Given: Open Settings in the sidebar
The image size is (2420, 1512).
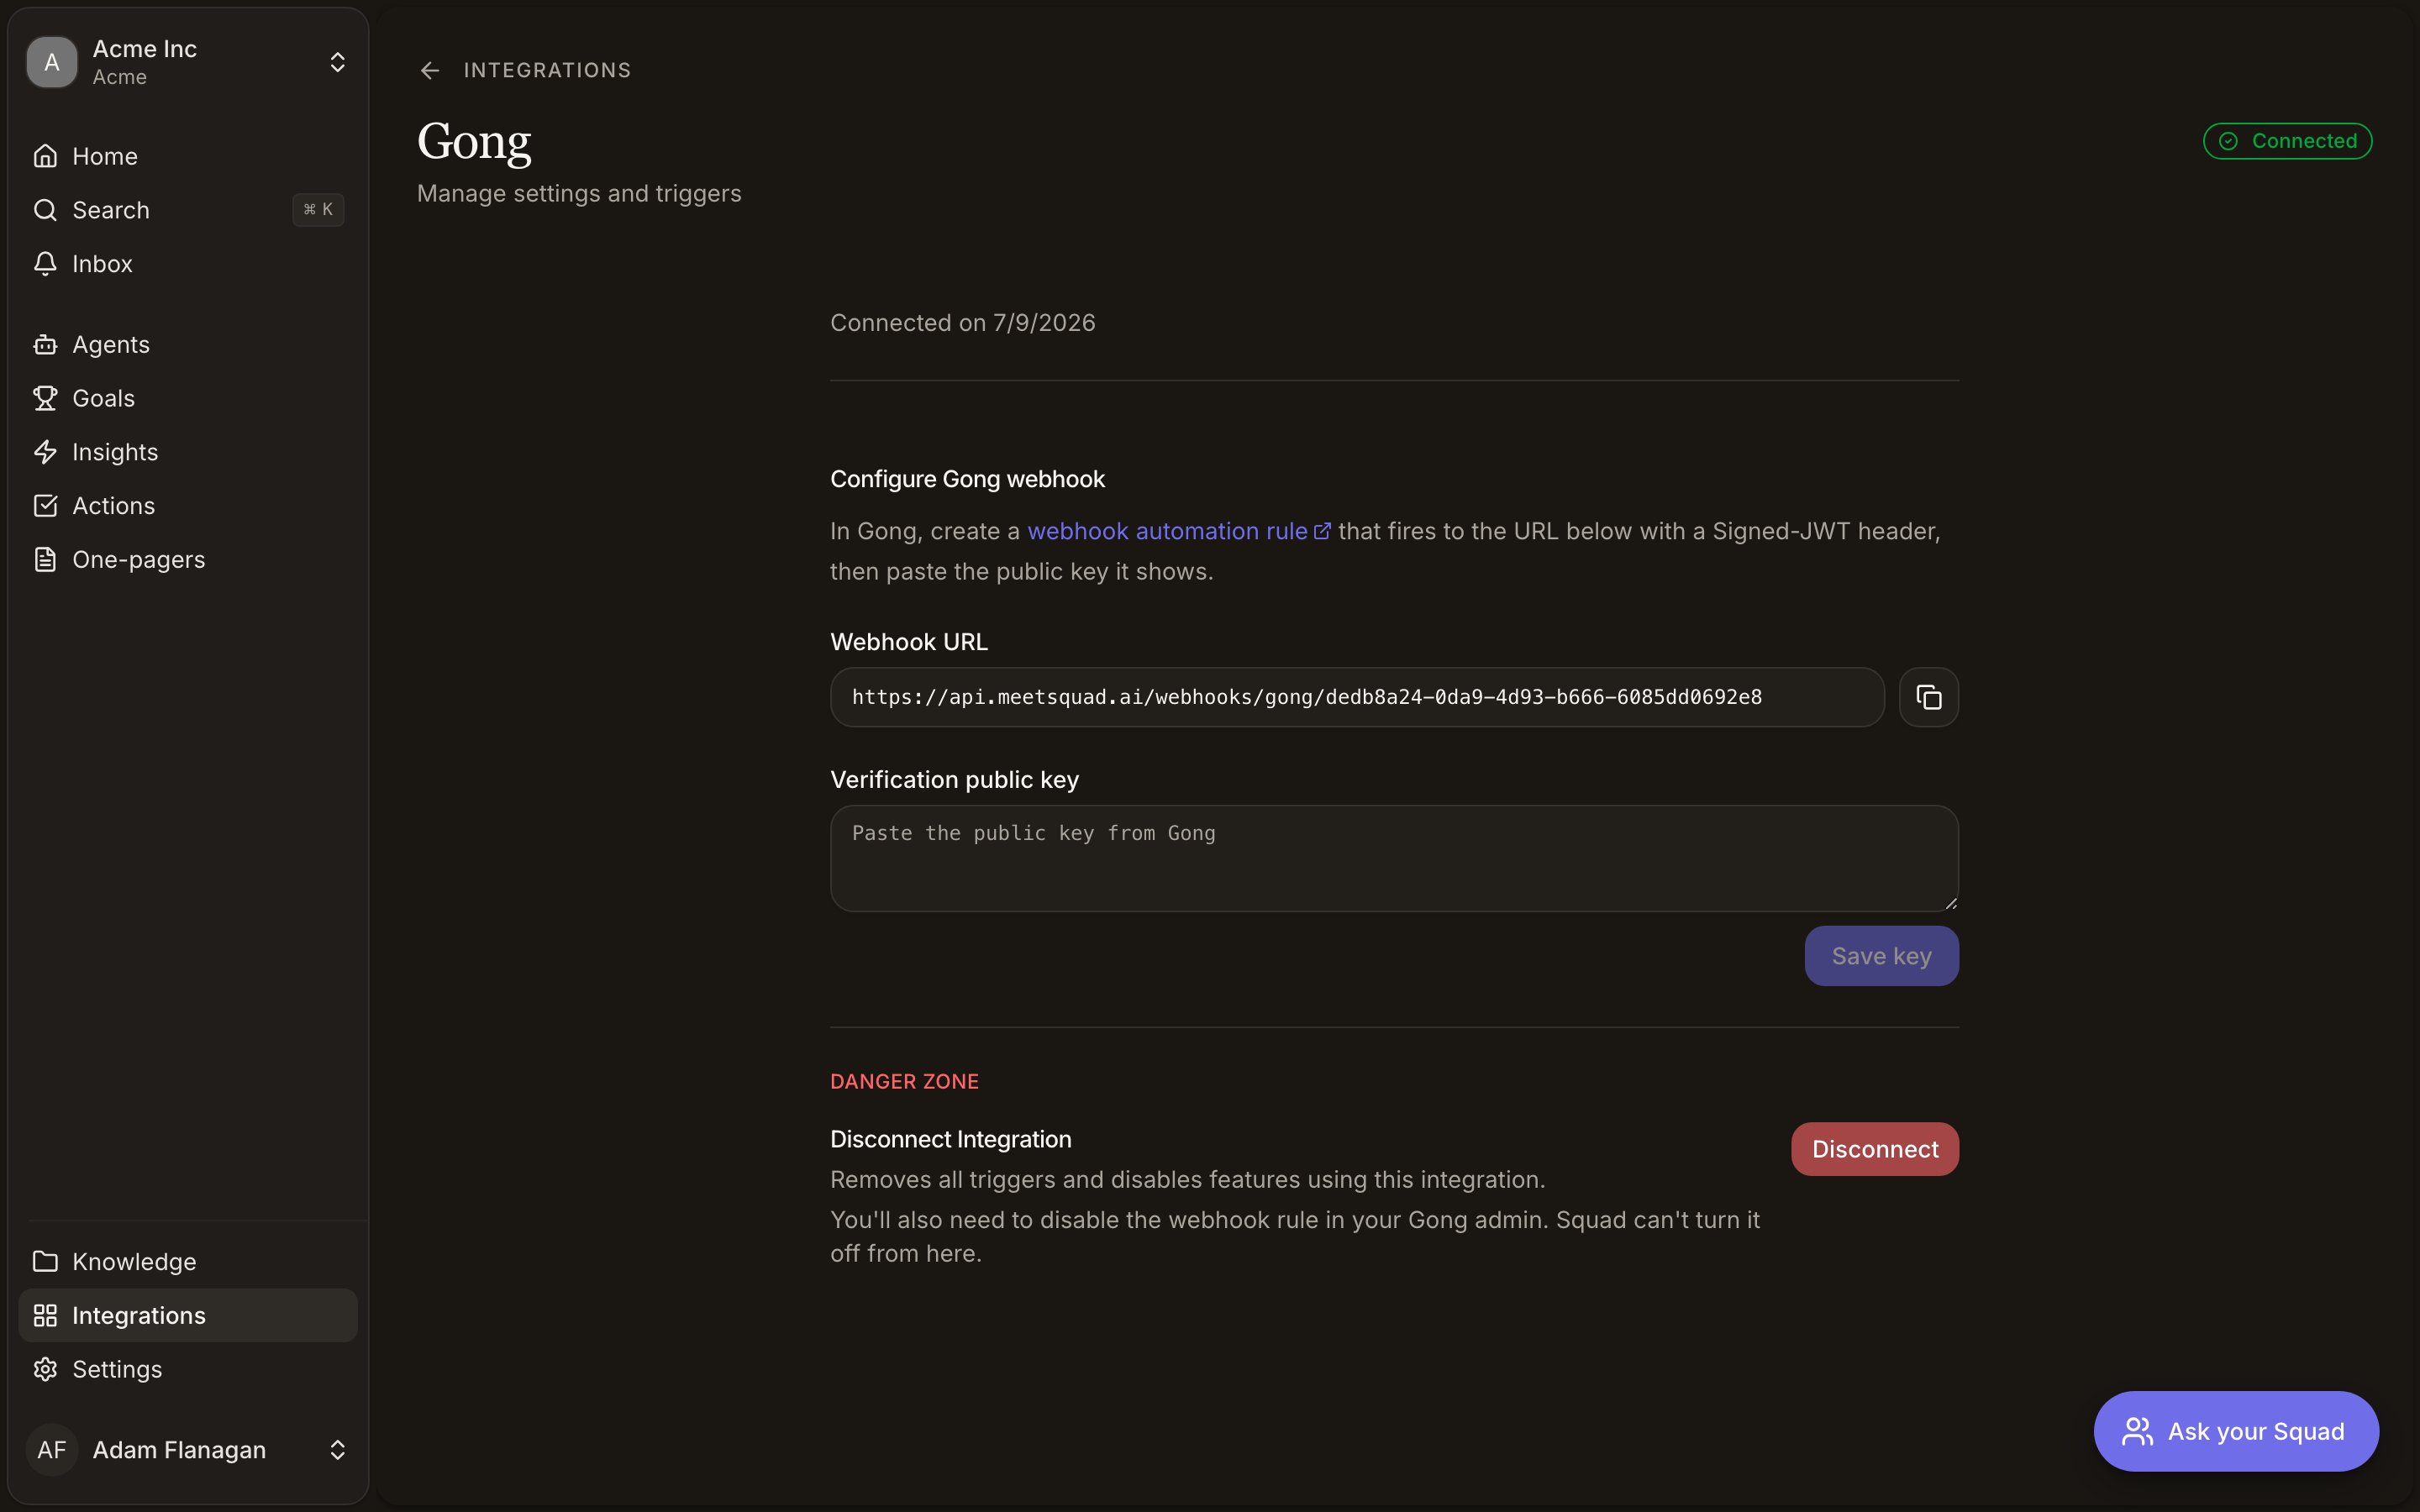Looking at the screenshot, I should [x=188, y=1370].
